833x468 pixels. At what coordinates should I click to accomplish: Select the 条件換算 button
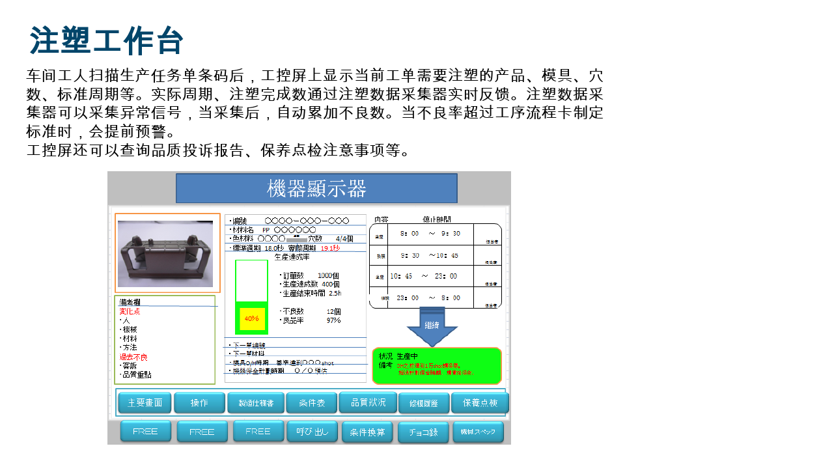tap(366, 432)
